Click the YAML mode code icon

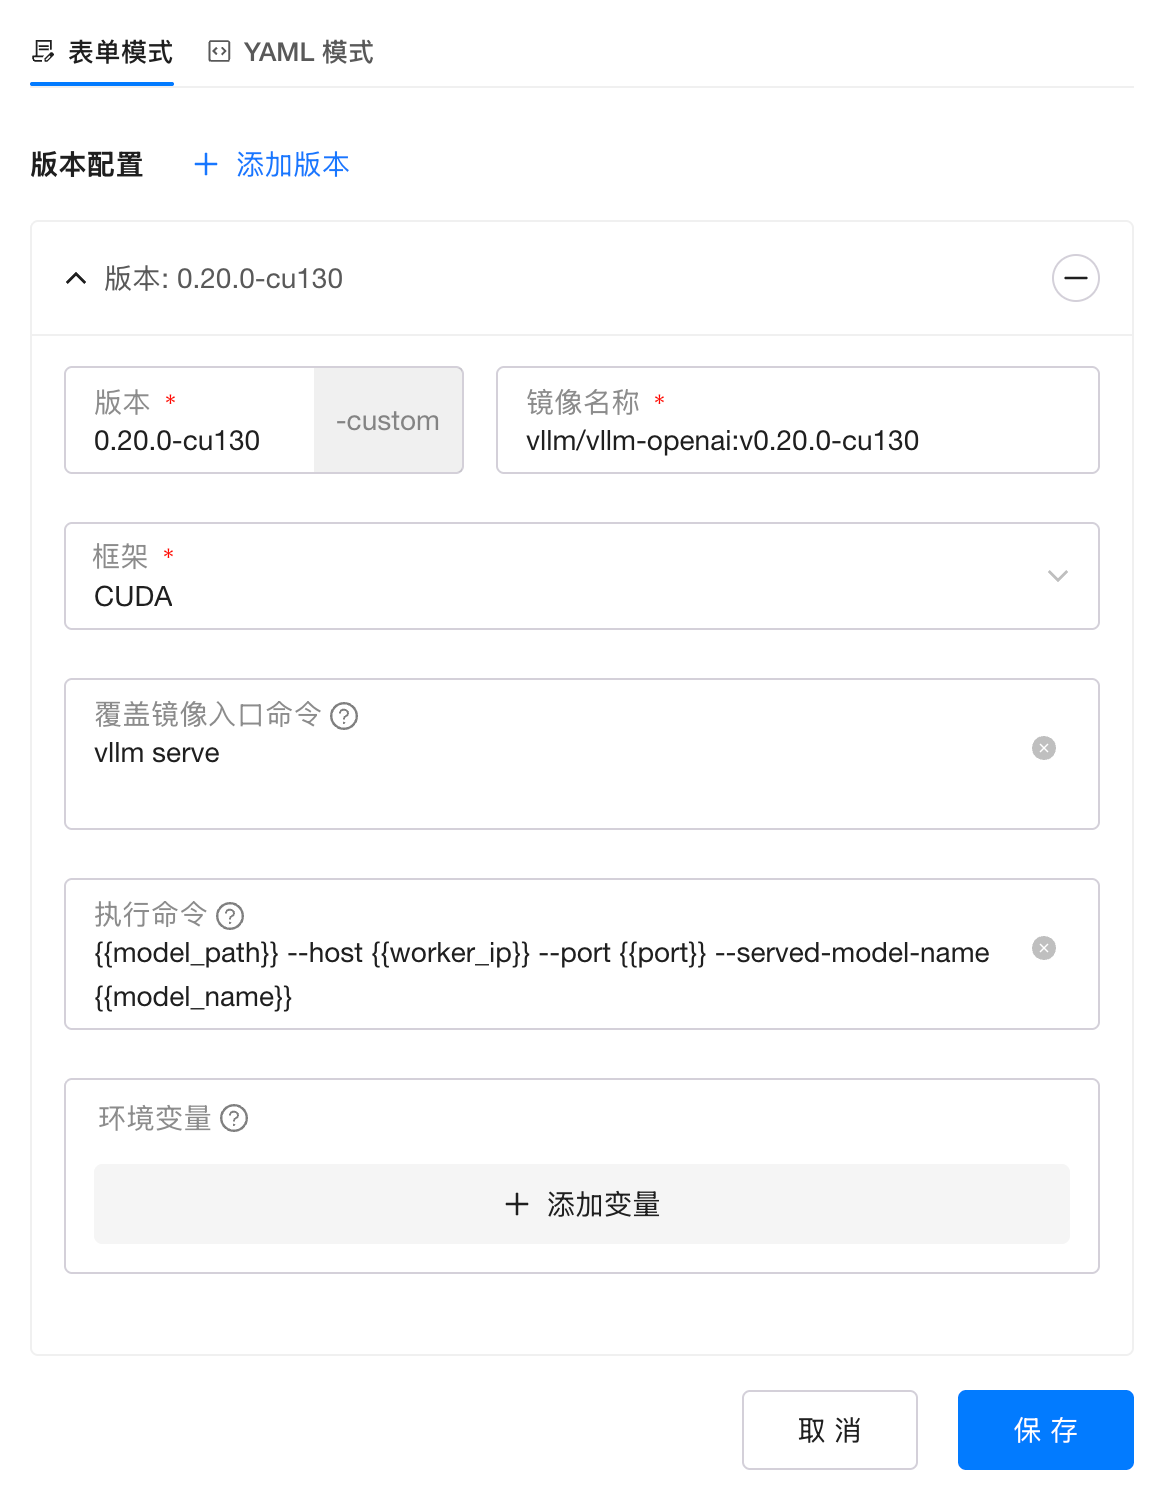[219, 51]
